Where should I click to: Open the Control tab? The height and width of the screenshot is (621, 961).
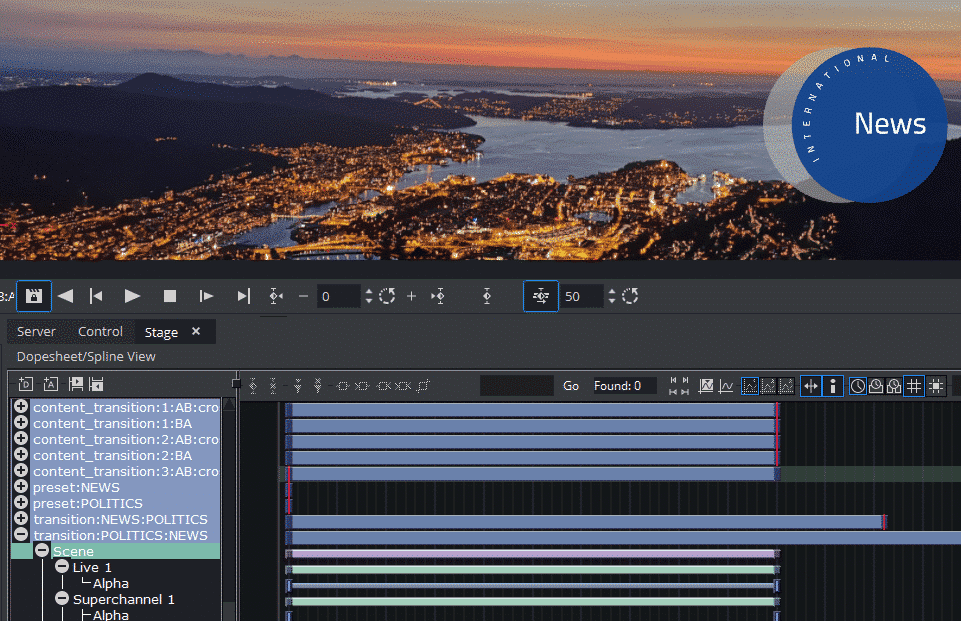pos(100,332)
